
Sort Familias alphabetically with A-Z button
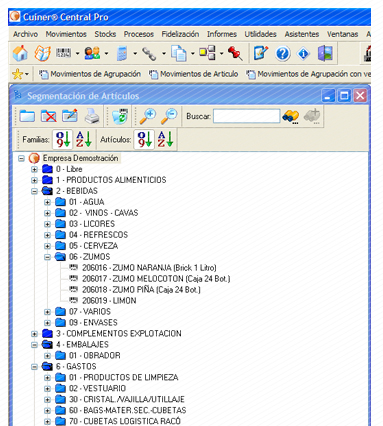pyautogui.click(x=83, y=139)
